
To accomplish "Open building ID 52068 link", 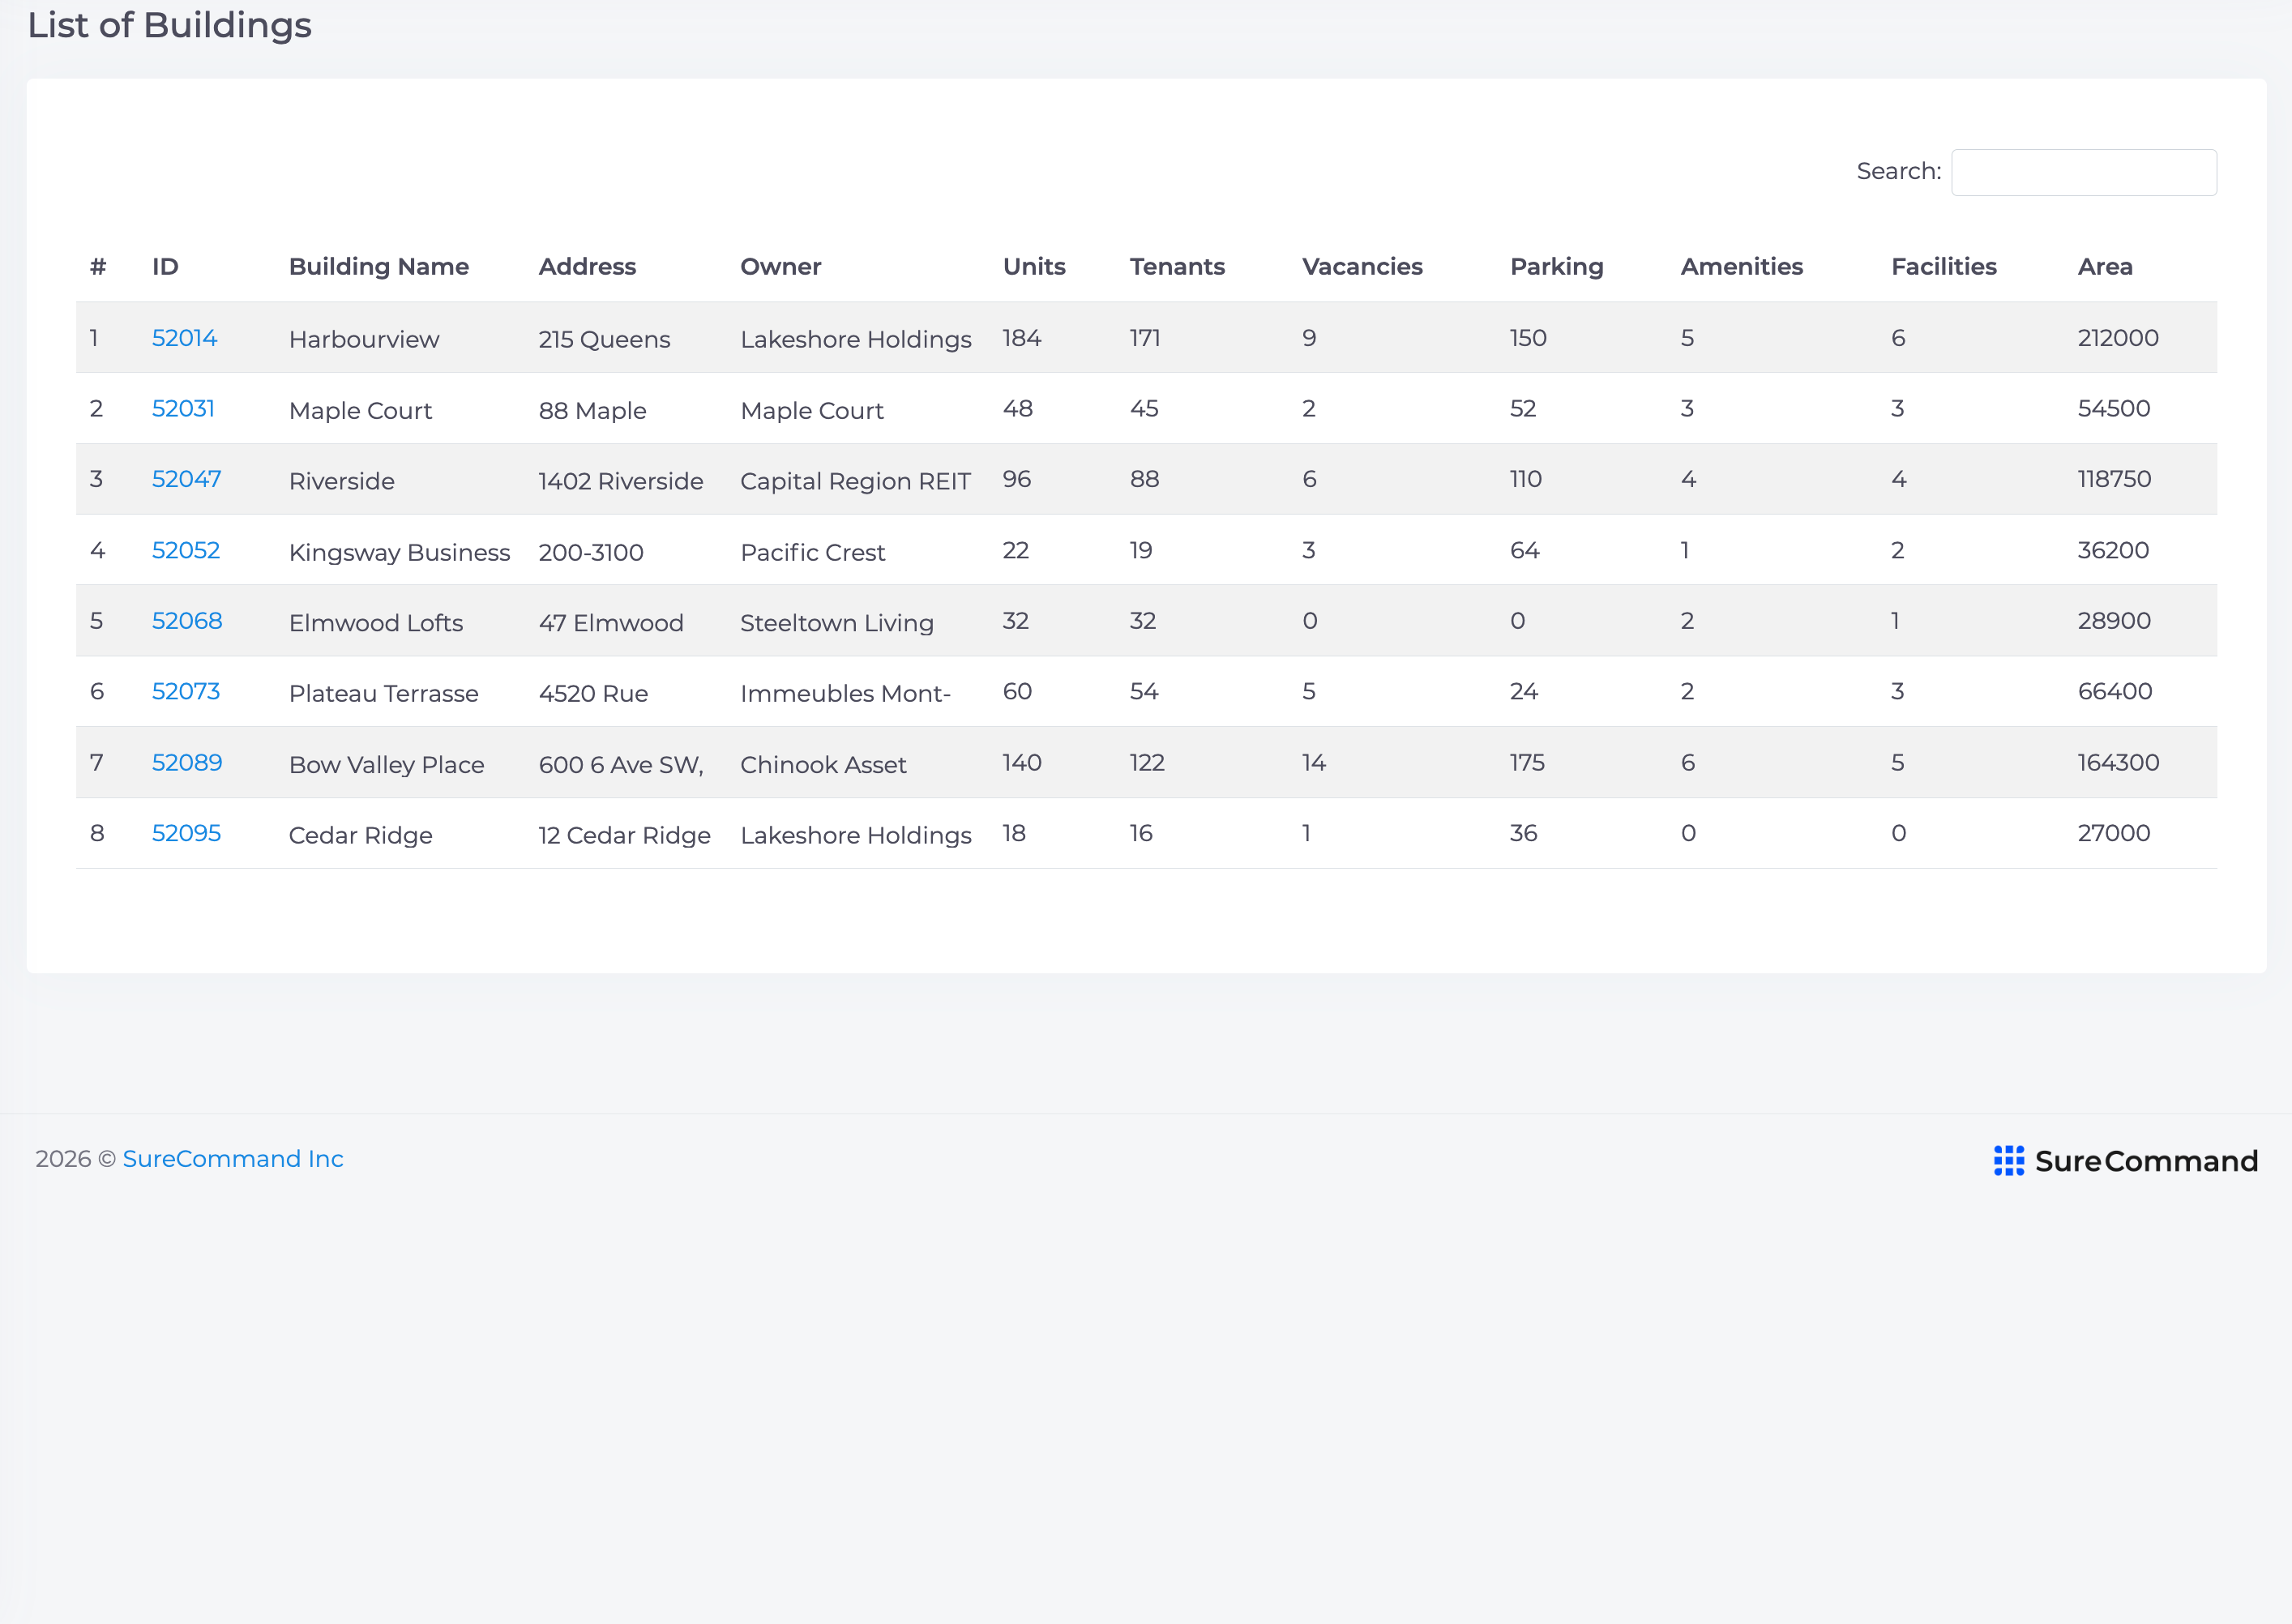I will point(187,621).
